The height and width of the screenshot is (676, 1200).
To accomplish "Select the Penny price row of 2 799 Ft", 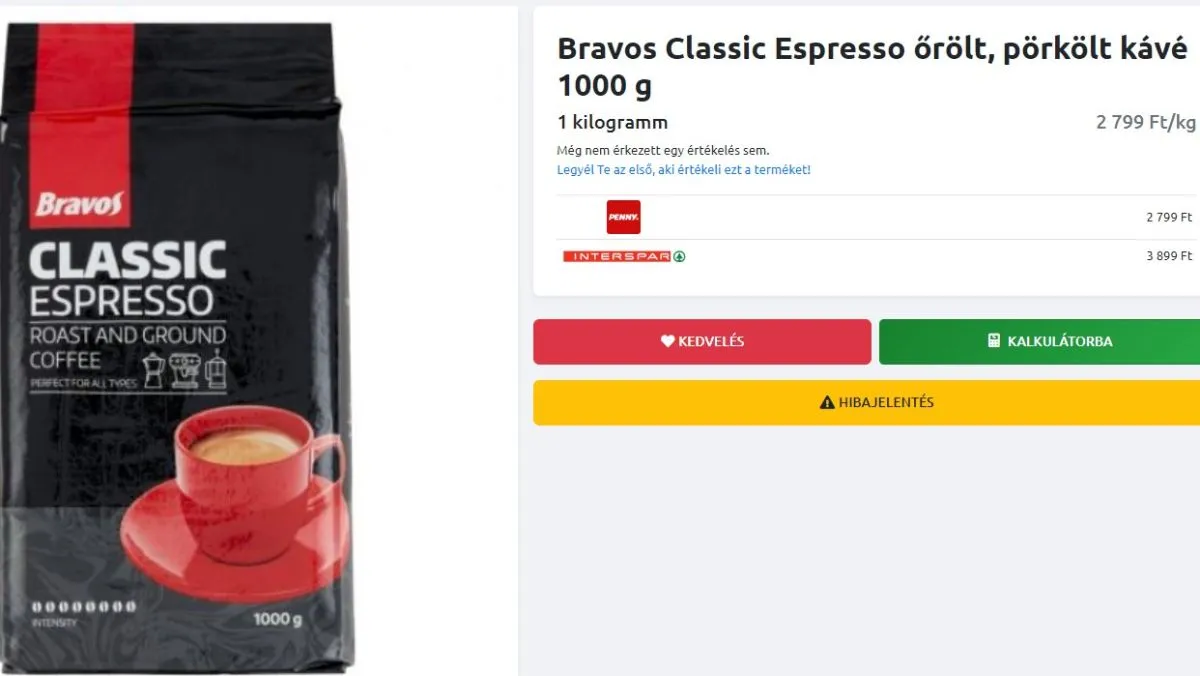I will click(x=876, y=217).
